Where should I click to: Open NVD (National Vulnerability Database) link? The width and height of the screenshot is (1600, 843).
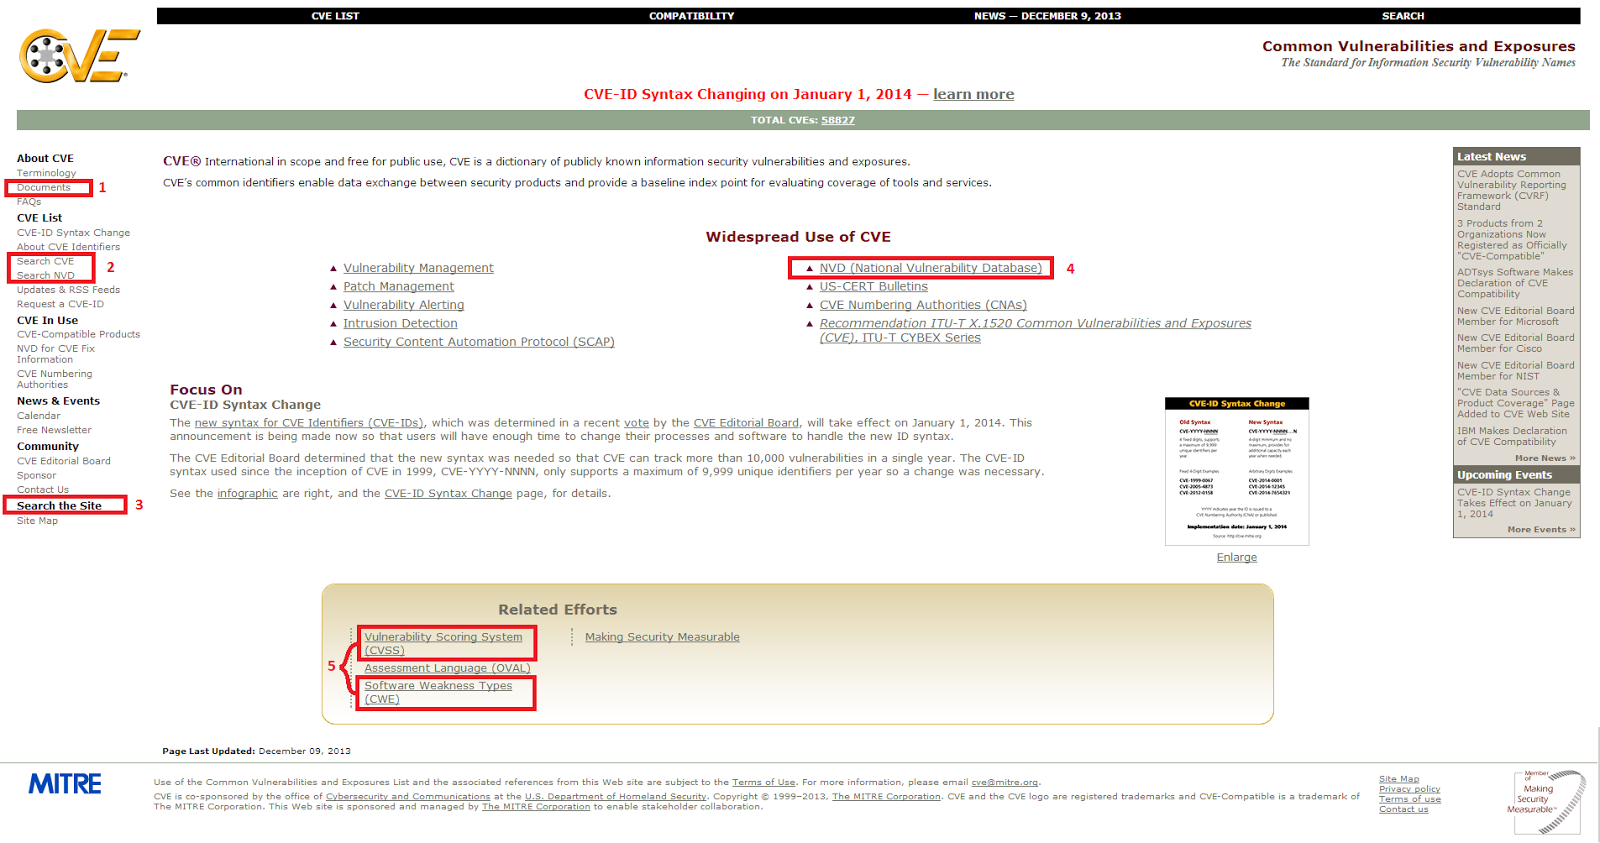(931, 268)
